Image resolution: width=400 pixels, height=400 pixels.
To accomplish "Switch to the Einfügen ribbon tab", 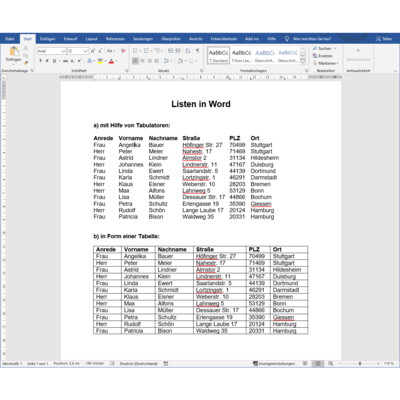I will (48, 39).
